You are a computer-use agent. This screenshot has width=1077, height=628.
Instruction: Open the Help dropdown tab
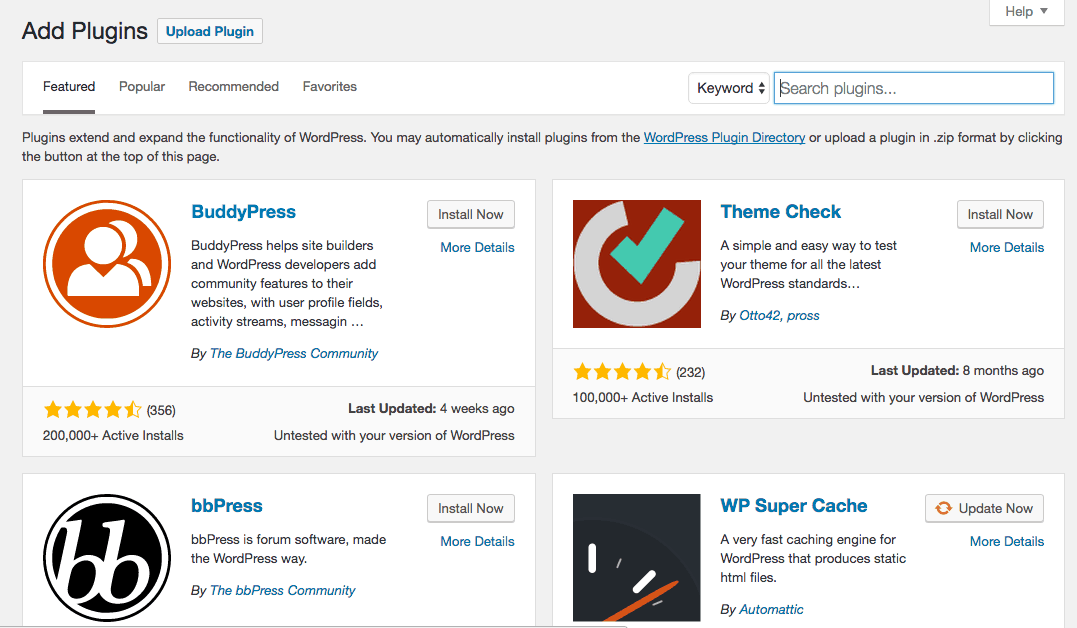point(1026,12)
